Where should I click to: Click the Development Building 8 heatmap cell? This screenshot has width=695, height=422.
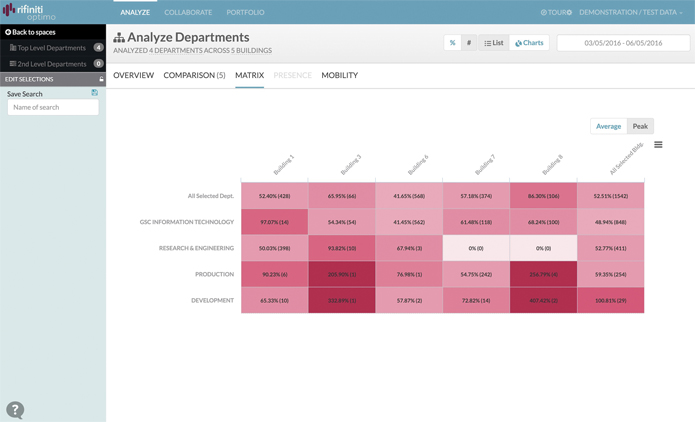(x=543, y=301)
